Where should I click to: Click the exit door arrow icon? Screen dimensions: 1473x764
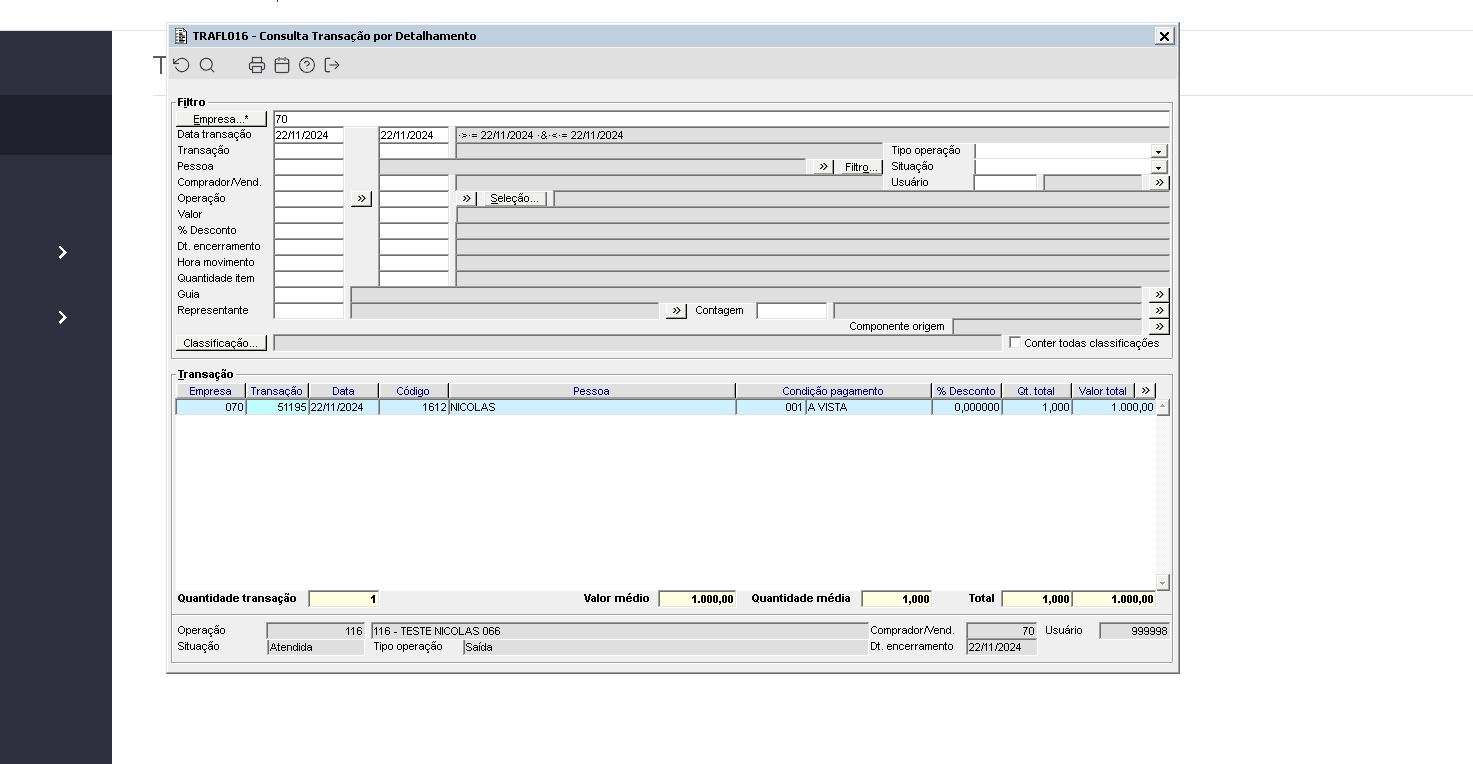pos(332,65)
